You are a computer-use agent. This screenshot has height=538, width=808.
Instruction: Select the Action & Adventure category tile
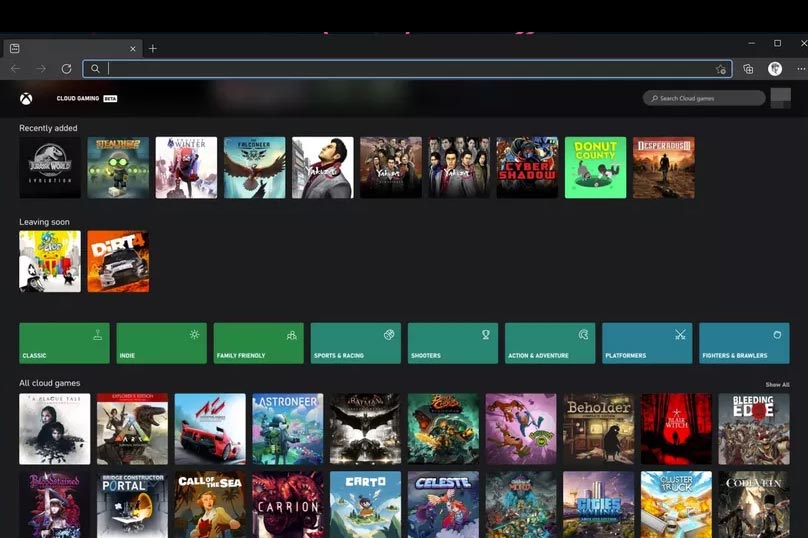550,343
